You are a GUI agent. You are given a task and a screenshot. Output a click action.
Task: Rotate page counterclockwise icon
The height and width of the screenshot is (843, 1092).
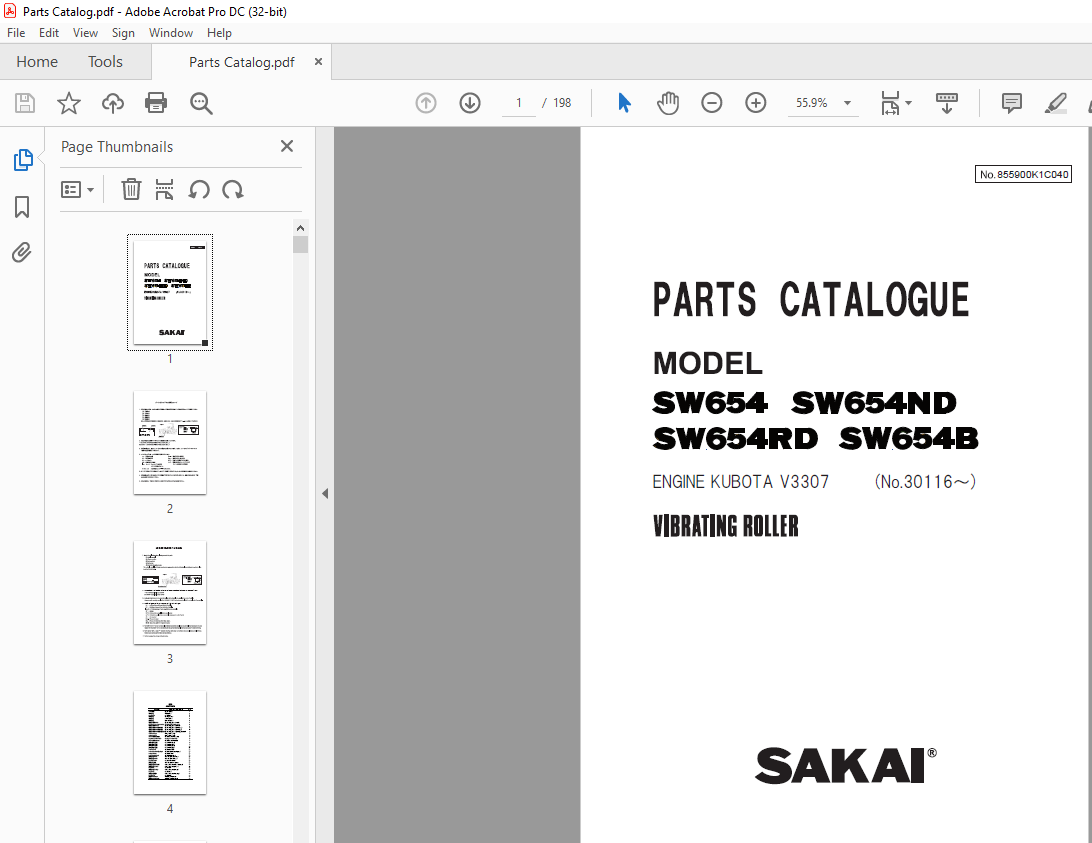199,190
